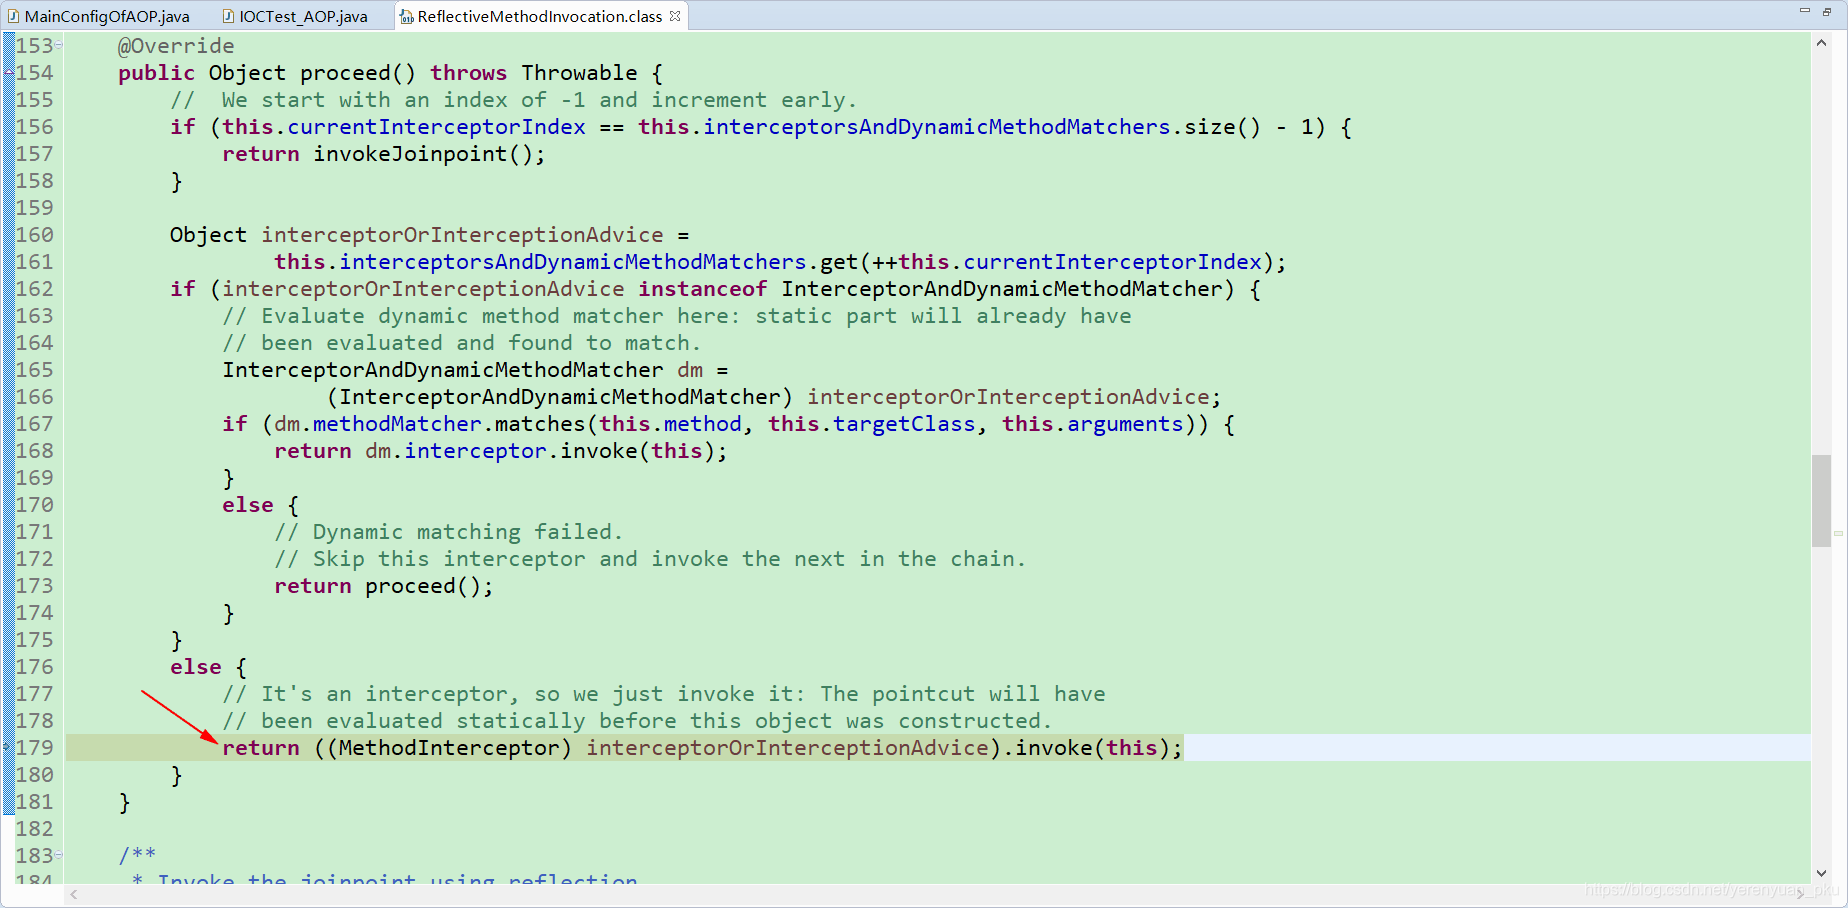Viewport: 1848px width, 908px height.
Task: Click the 'proceed()' method name on line 154
Action: click(357, 73)
